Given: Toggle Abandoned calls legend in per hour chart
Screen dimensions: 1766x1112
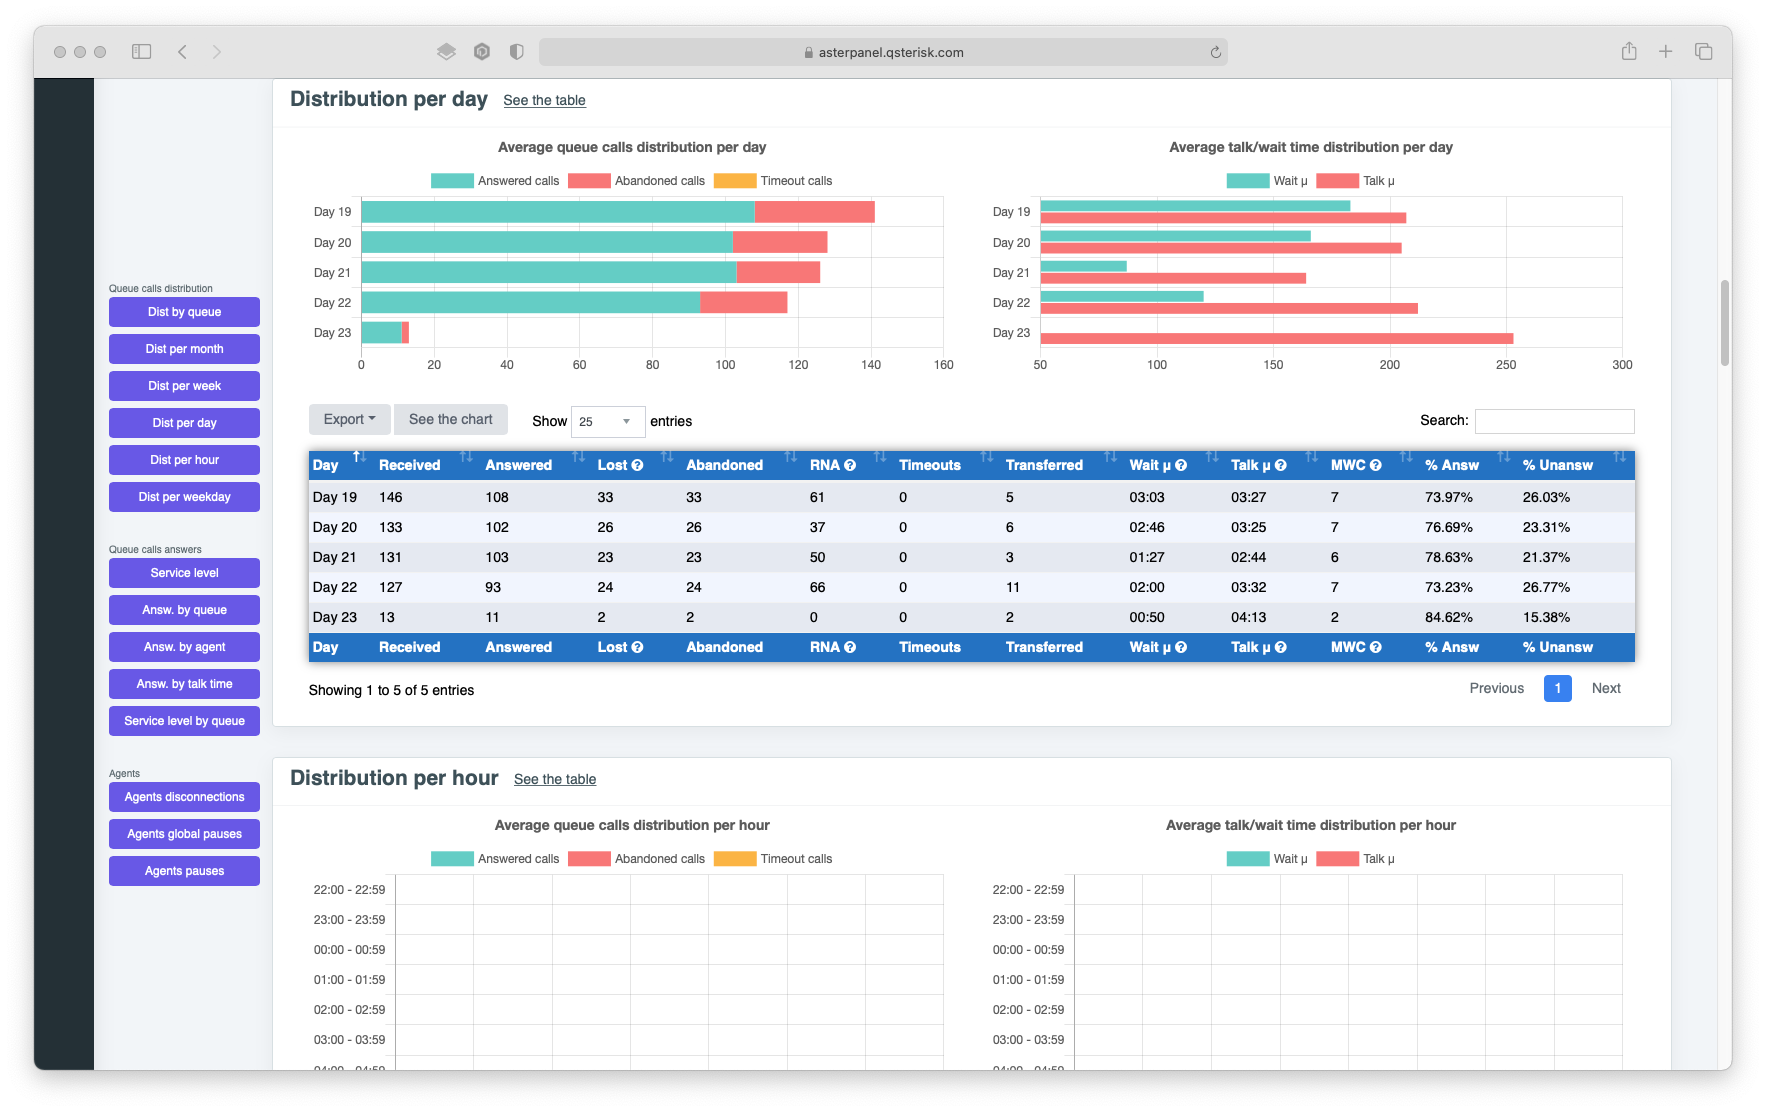Looking at the screenshot, I should 636,859.
